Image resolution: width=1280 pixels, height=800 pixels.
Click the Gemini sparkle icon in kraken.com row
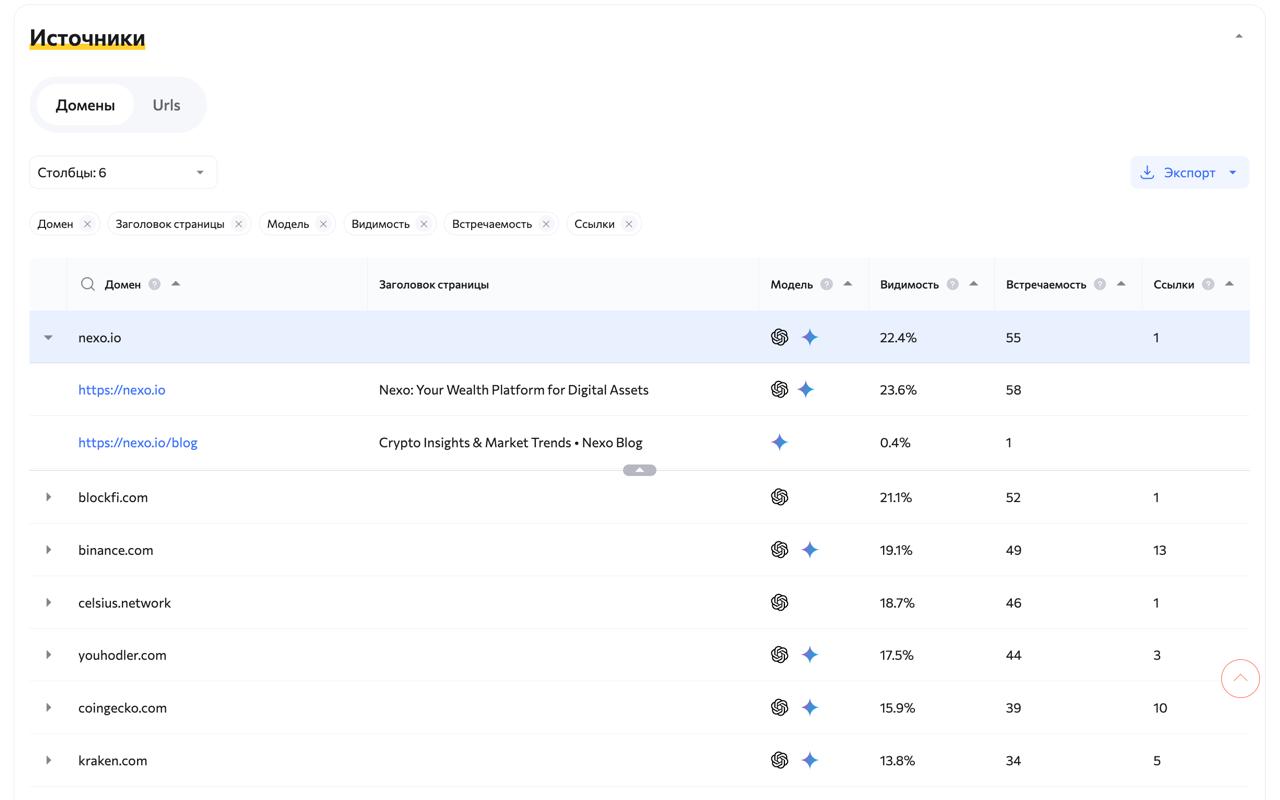click(x=810, y=760)
